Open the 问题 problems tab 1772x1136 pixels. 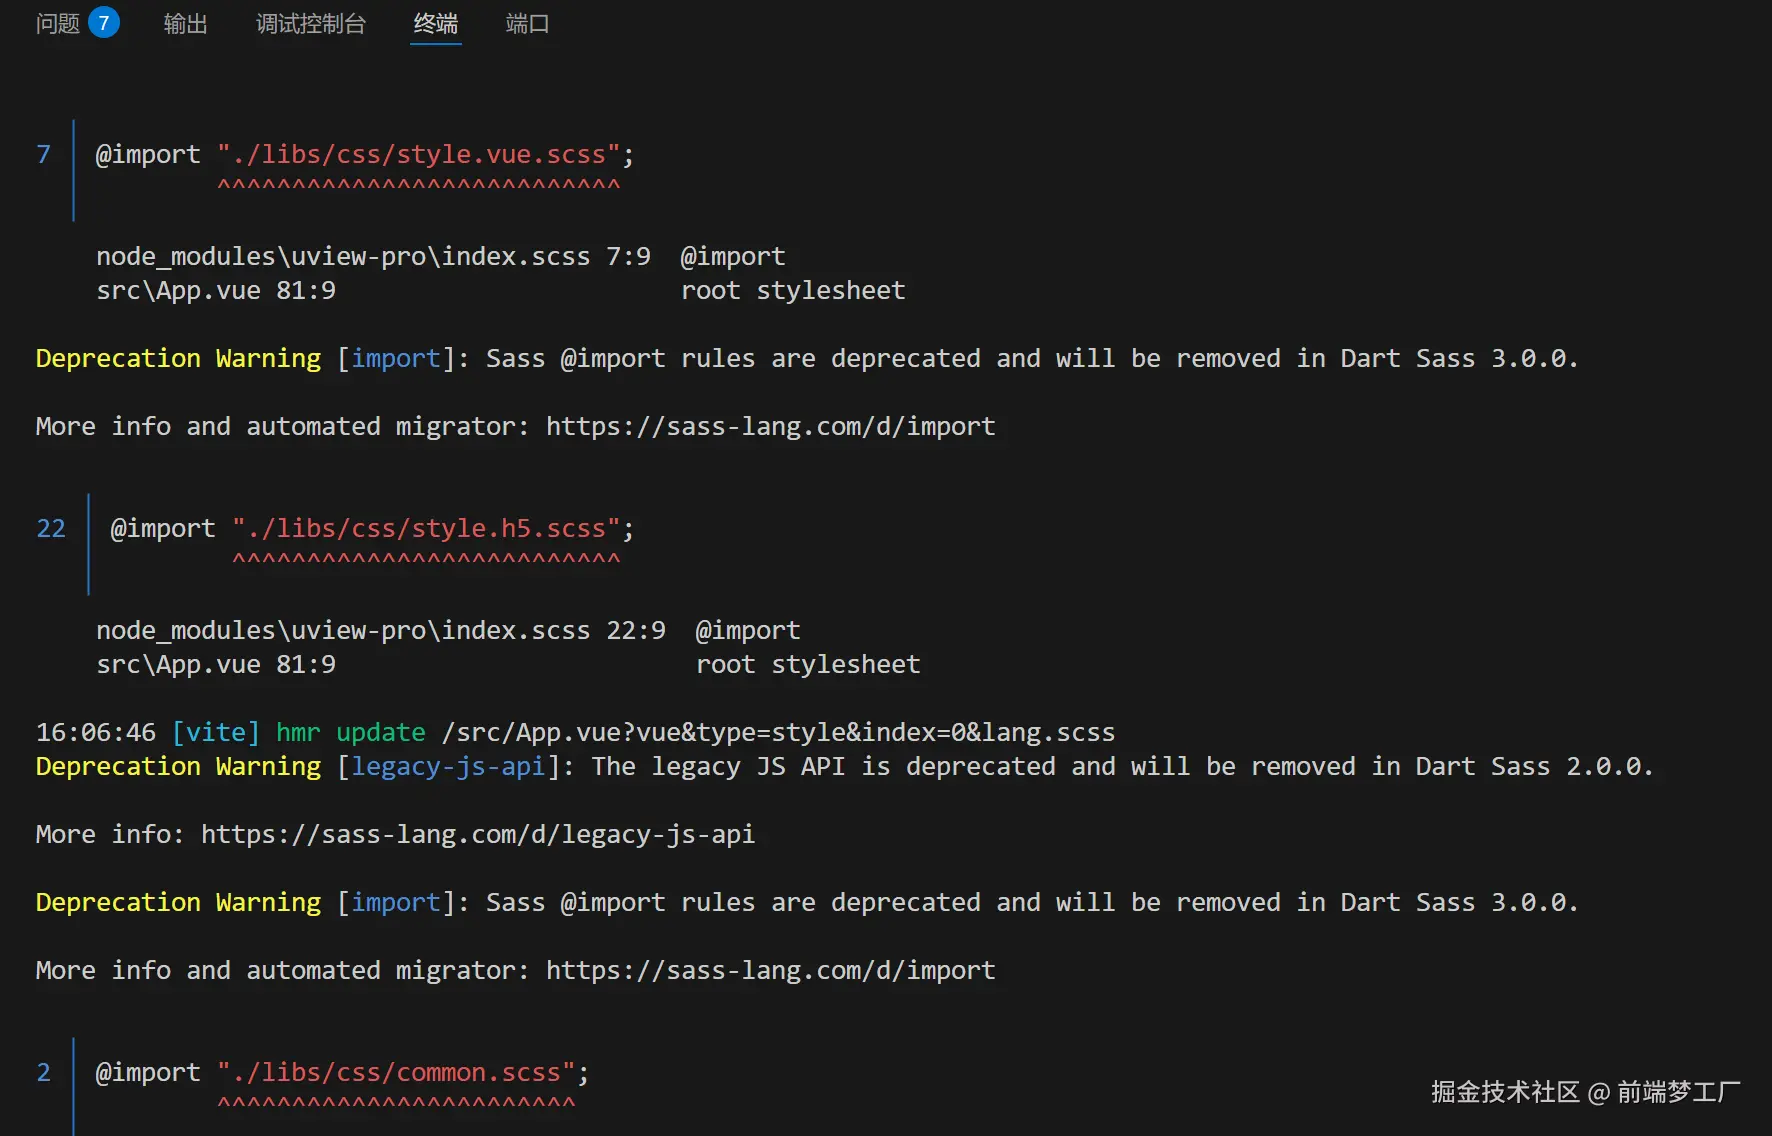(x=57, y=23)
